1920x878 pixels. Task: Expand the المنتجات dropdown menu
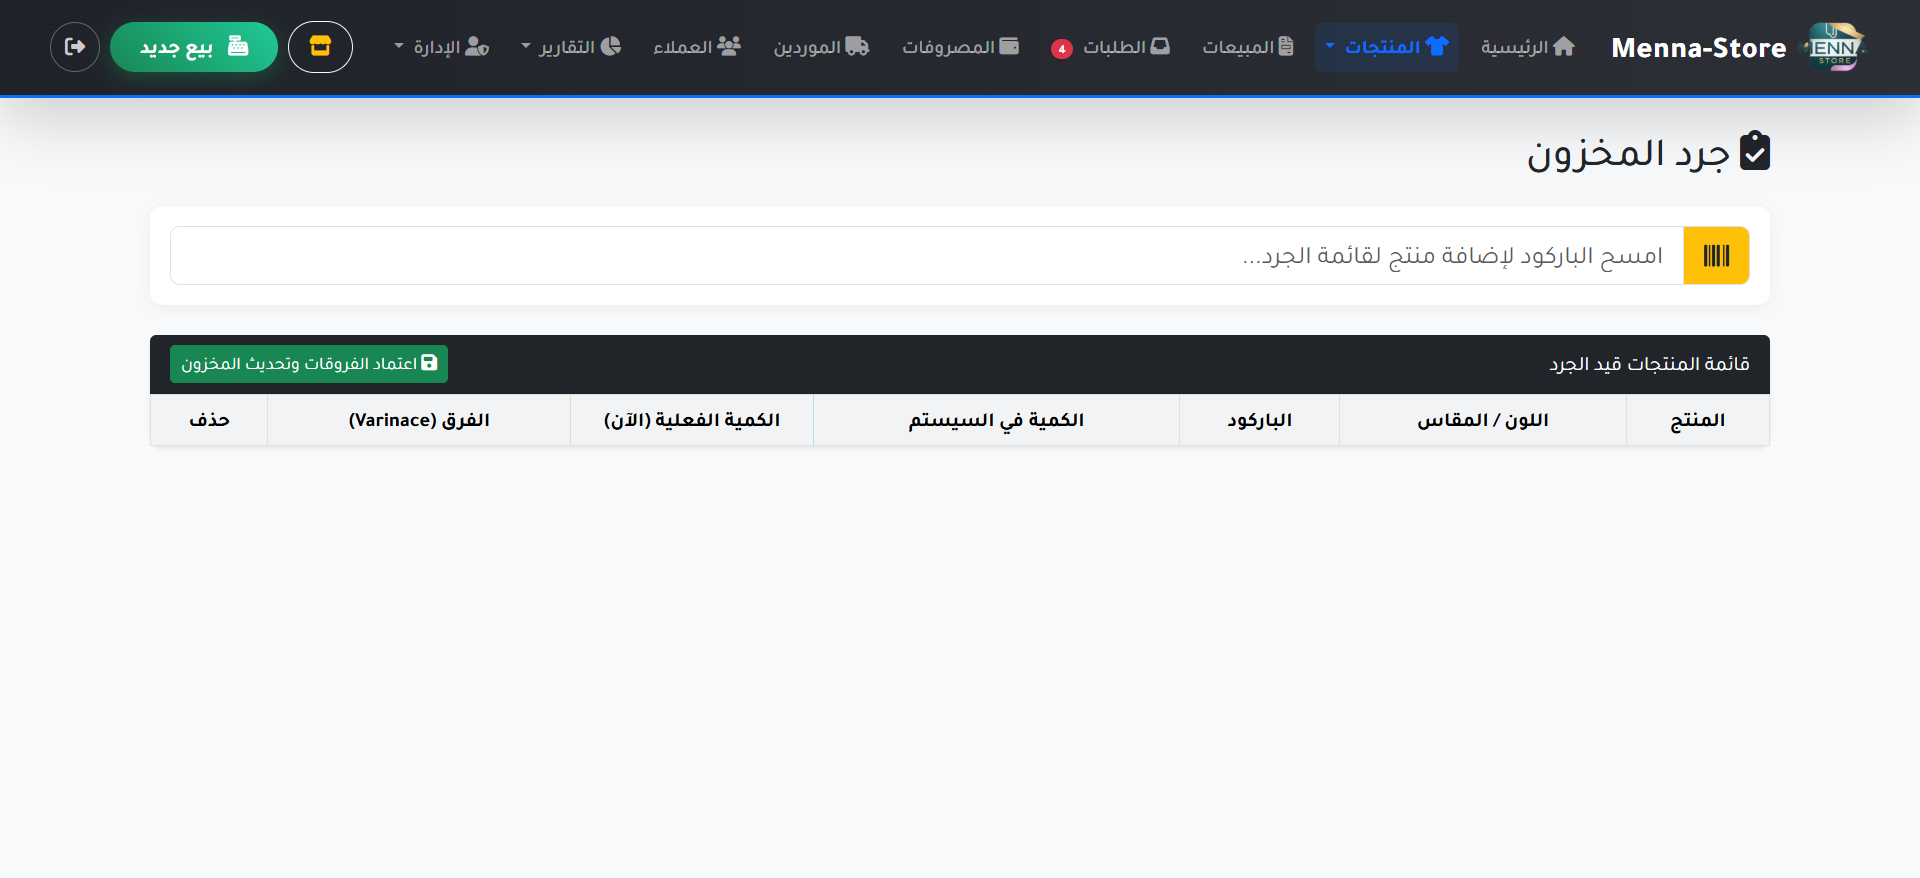tap(1386, 47)
